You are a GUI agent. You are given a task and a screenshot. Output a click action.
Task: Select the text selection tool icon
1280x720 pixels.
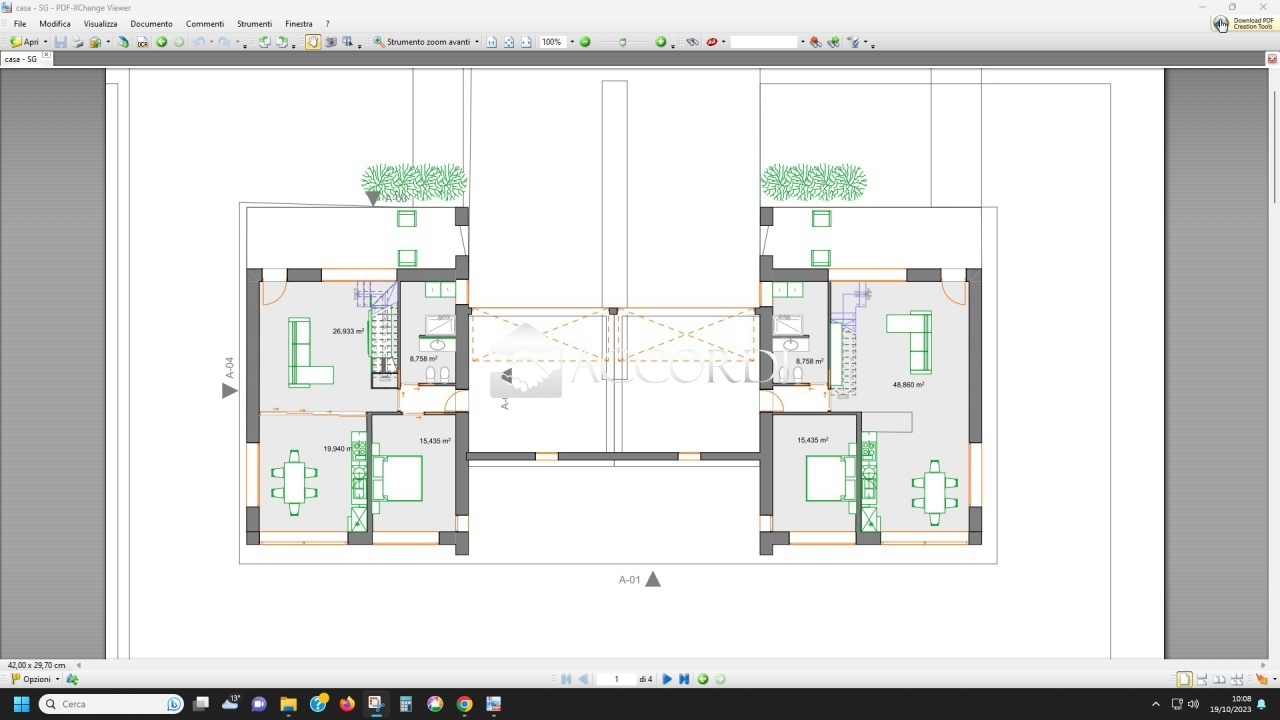click(x=348, y=42)
